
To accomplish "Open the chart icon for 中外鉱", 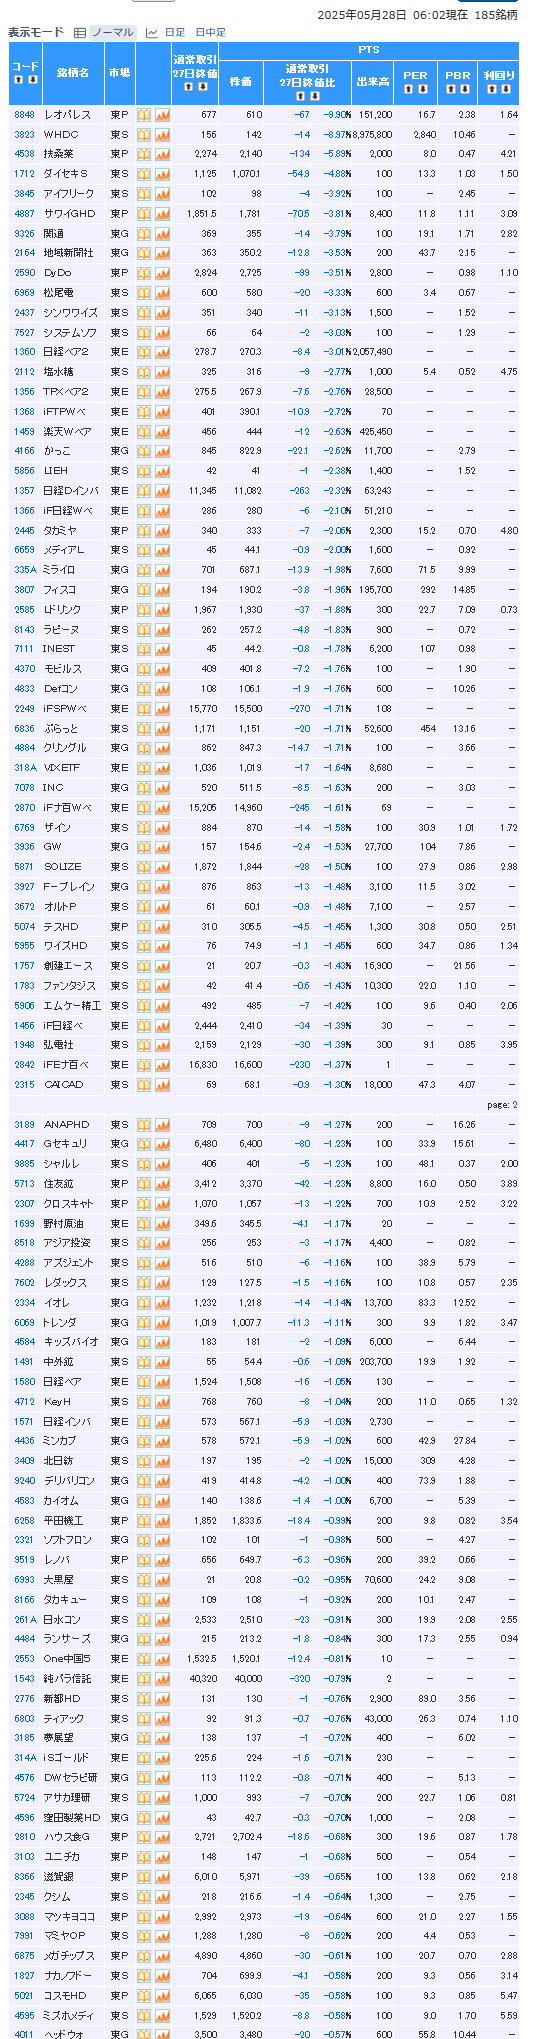I will tap(162, 1361).
